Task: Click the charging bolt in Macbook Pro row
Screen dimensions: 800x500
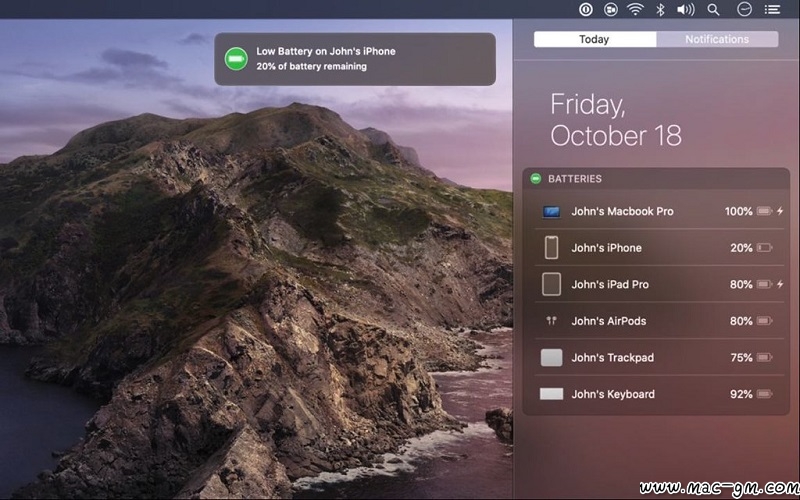Action: [780, 211]
